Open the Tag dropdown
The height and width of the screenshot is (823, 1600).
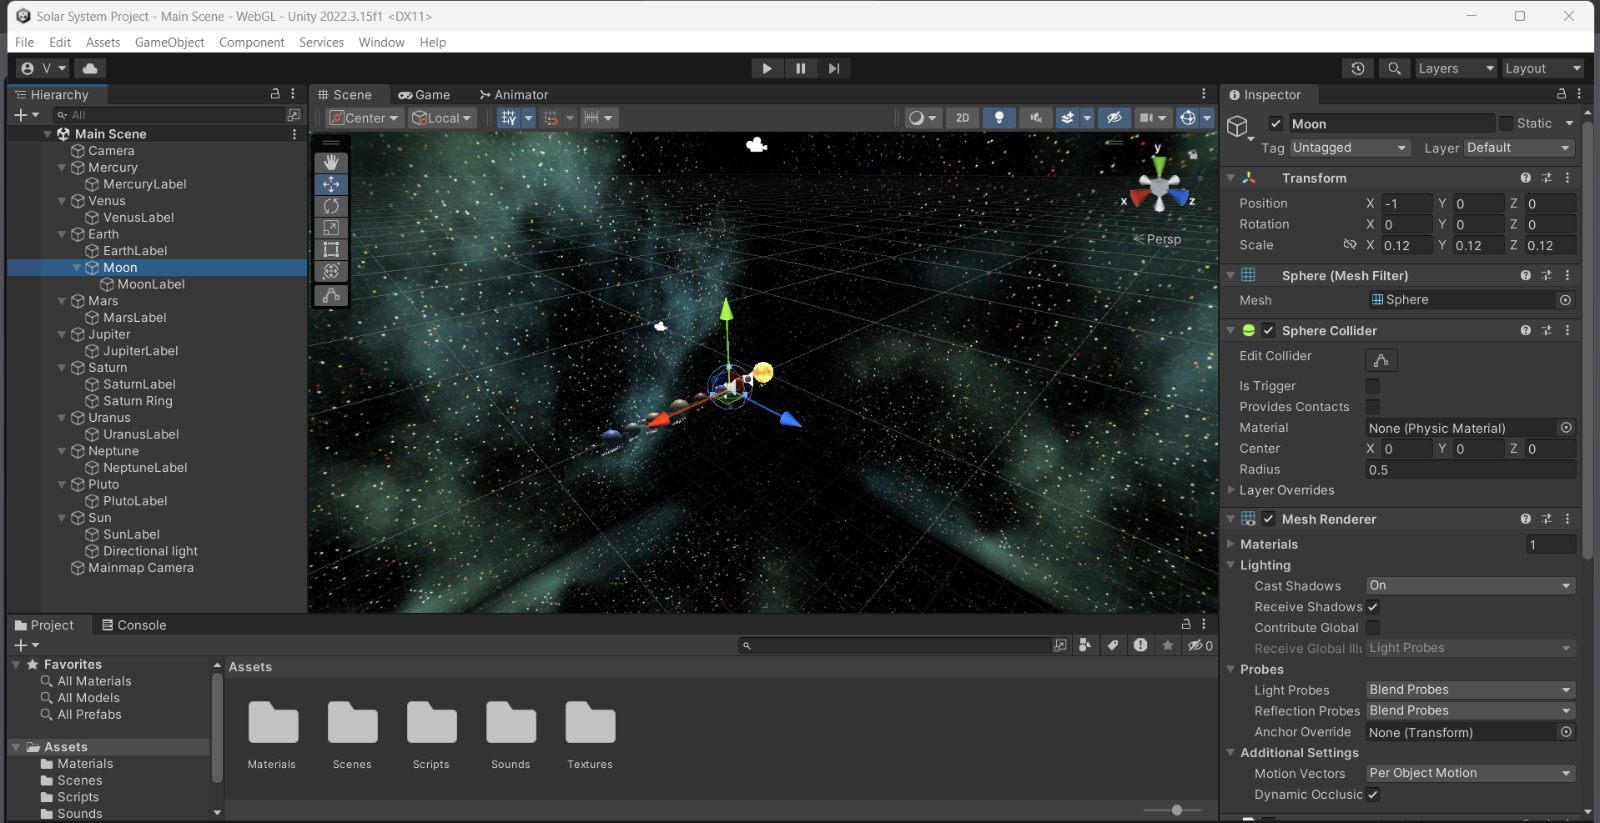1350,148
